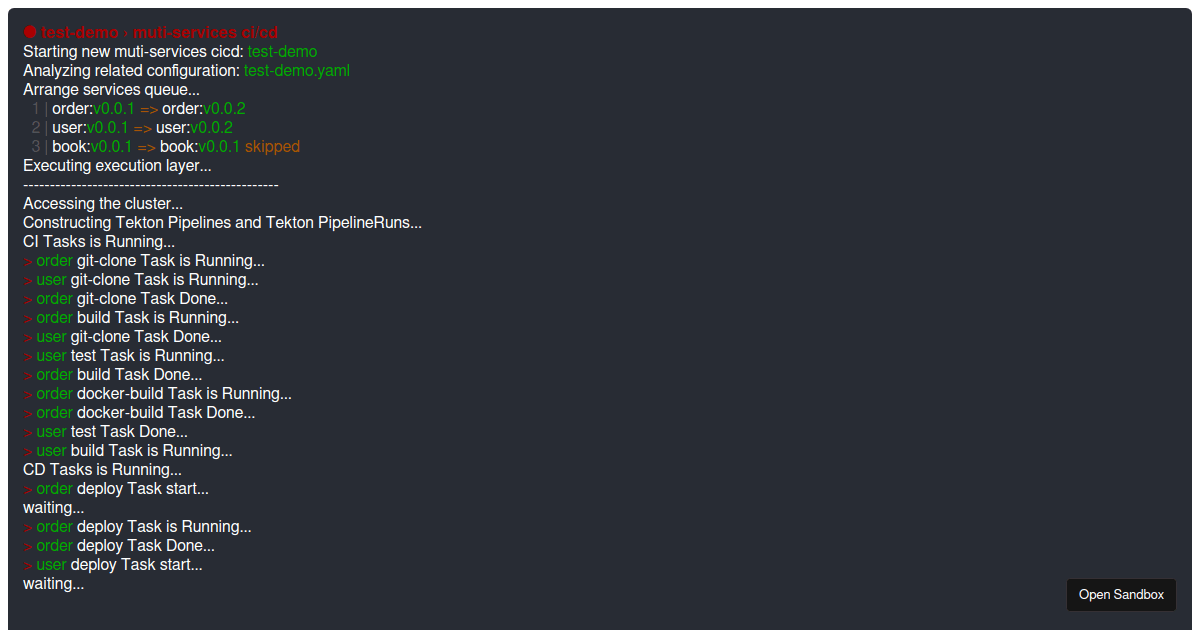This screenshot has width=1200, height=630.
Task: Click 'CD Tasks is Running' line
Action: pyautogui.click(x=103, y=470)
